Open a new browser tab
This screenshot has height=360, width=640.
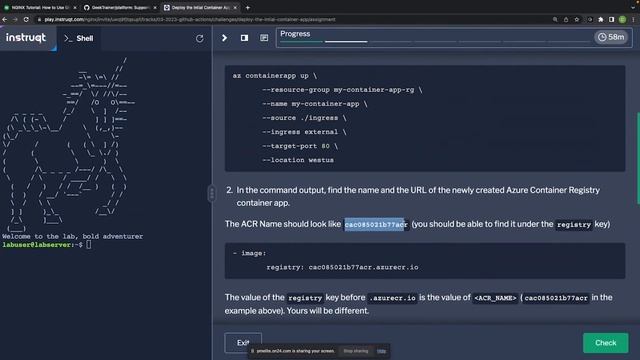pyautogui.click(x=248, y=7)
